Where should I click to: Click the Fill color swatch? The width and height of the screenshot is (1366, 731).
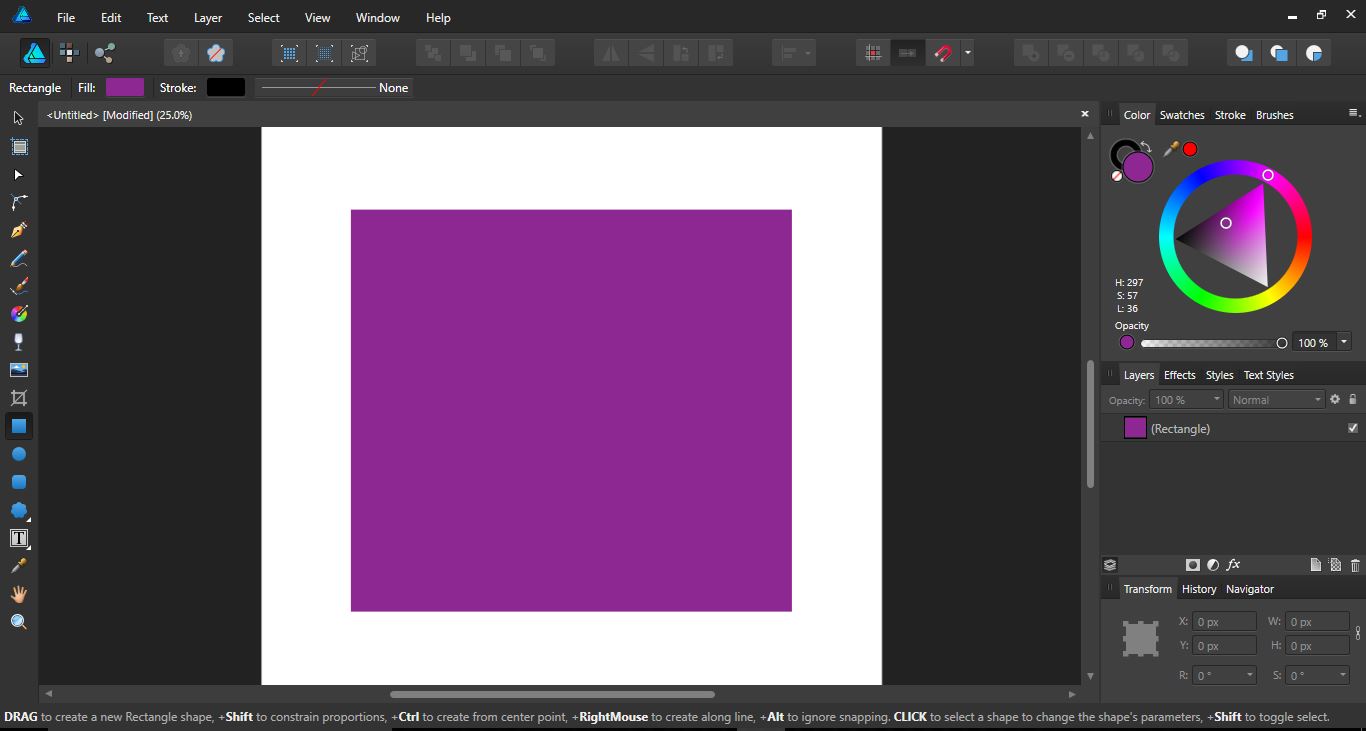tap(124, 87)
